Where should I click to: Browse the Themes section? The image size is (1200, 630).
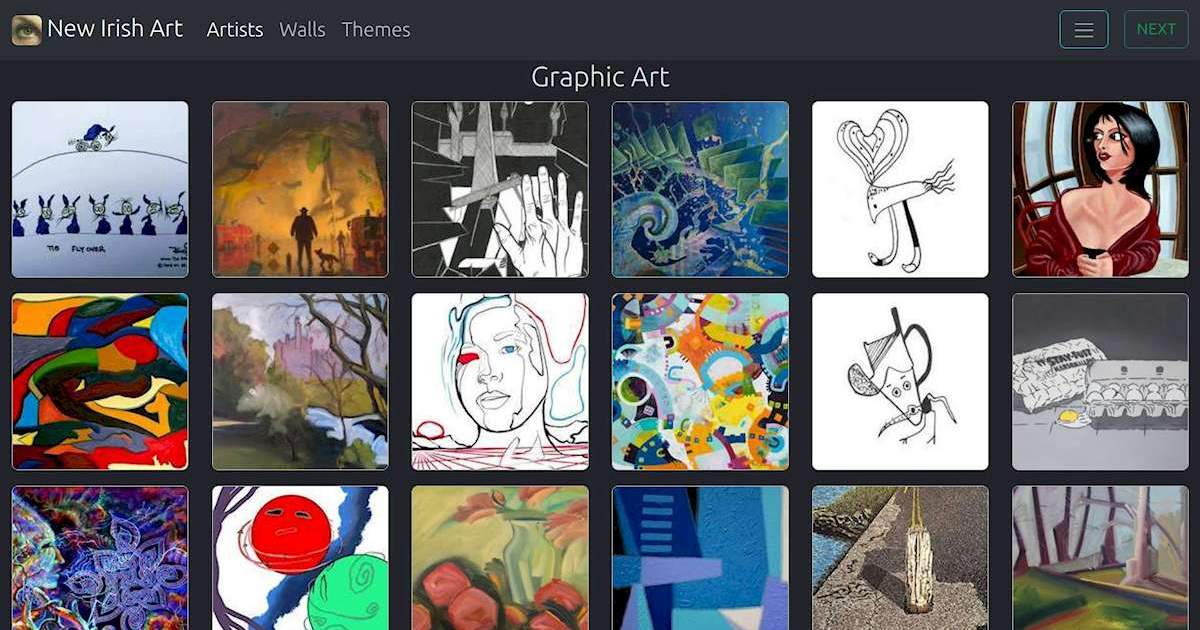pos(375,30)
